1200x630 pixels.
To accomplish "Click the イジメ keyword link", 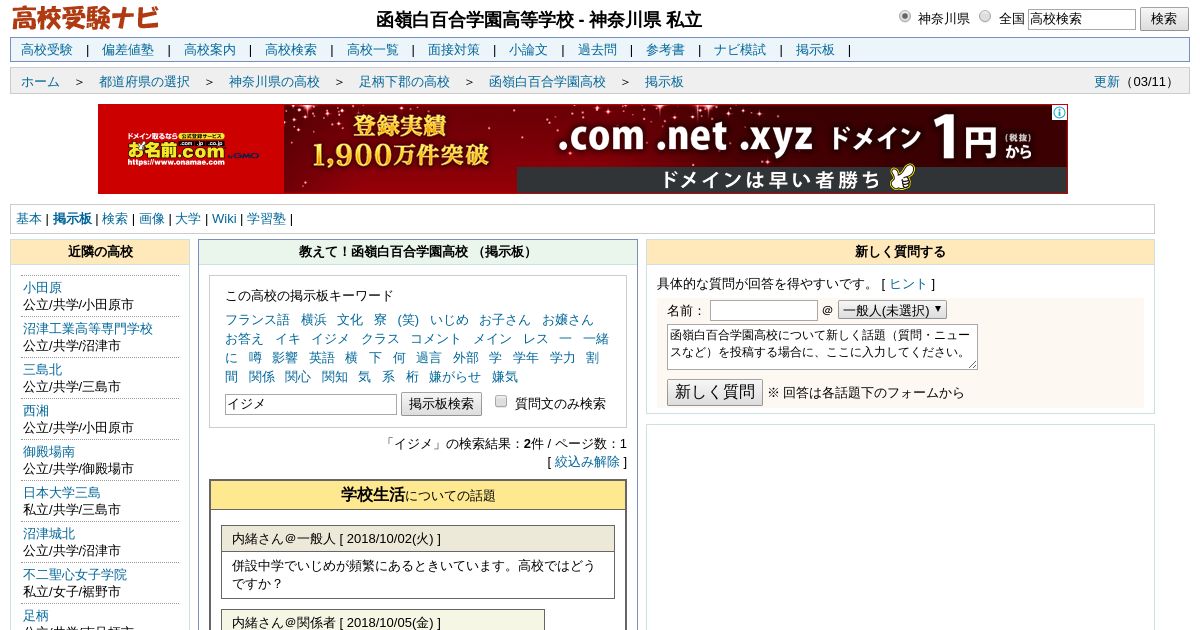I will pyautogui.click(x=330, y=339).
